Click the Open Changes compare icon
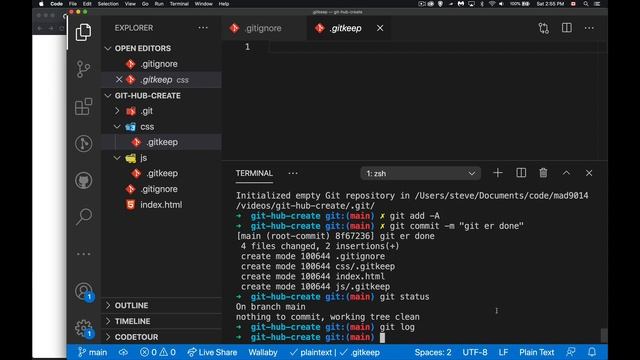640x360 pixels. click(543, 28)
